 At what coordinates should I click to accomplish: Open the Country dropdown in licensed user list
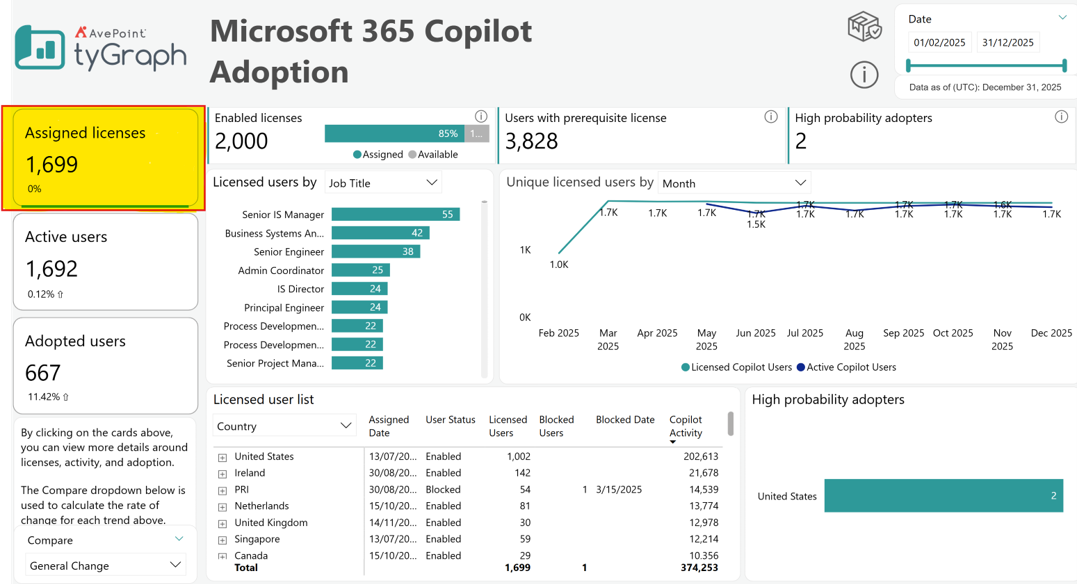click(284, 426)
